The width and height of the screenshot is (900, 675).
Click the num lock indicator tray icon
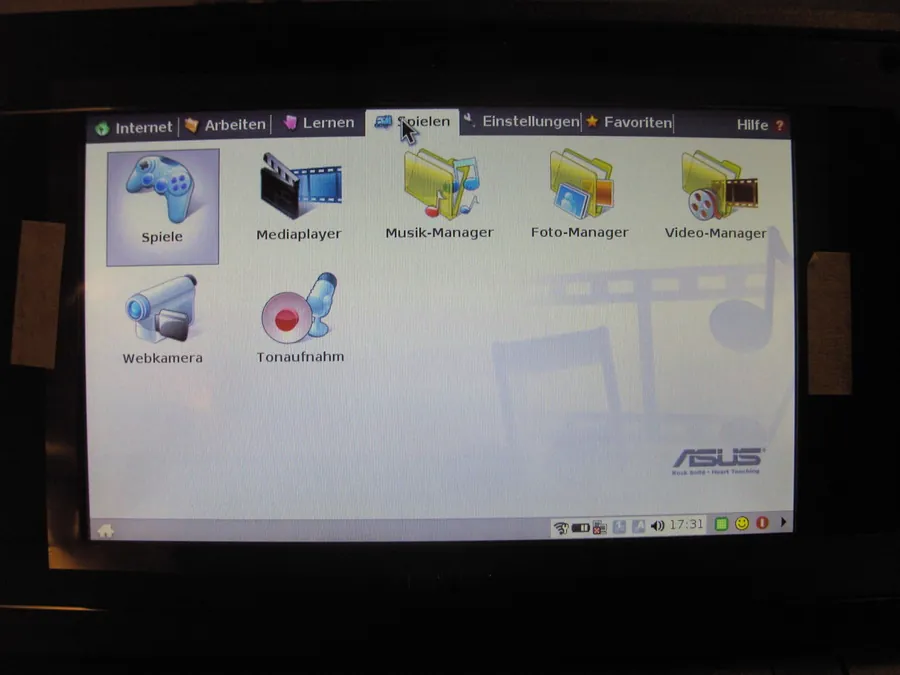[x=619, y=526]
